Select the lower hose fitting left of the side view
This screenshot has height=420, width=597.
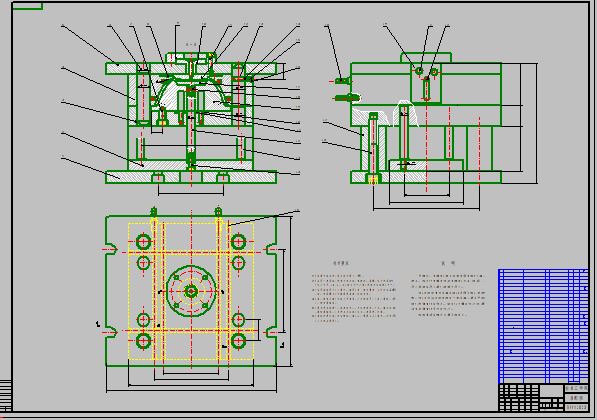(347, 98)
